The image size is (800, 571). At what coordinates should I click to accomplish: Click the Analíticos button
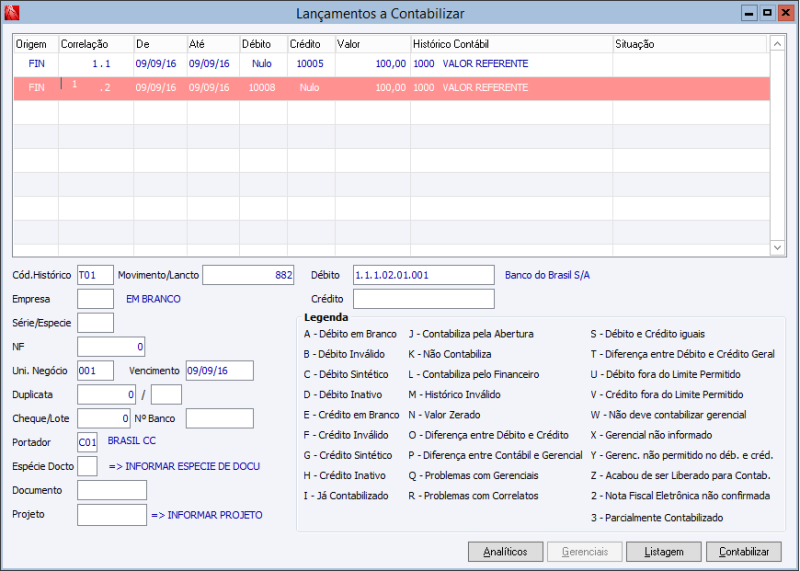pyautogui.click(x=505, y=552)
